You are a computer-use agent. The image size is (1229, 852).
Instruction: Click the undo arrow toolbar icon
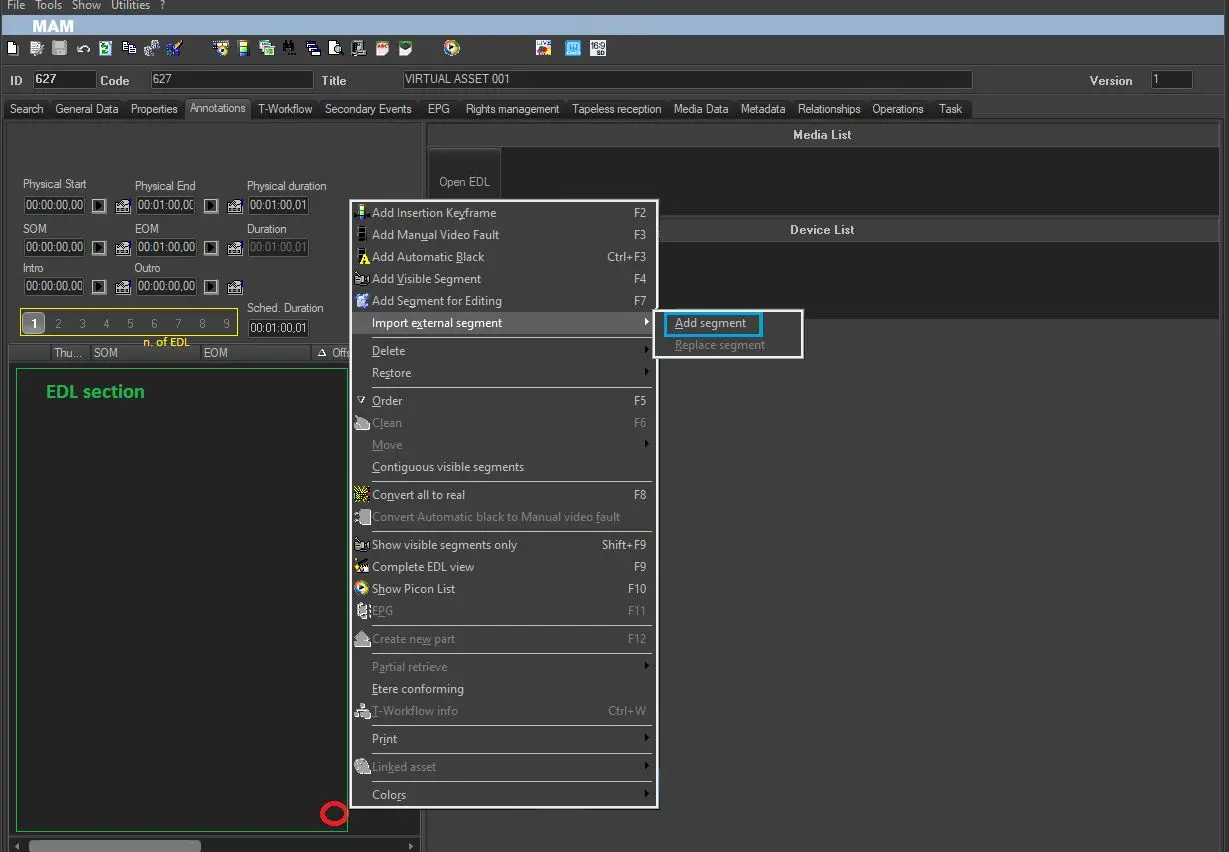coord(83,48)
